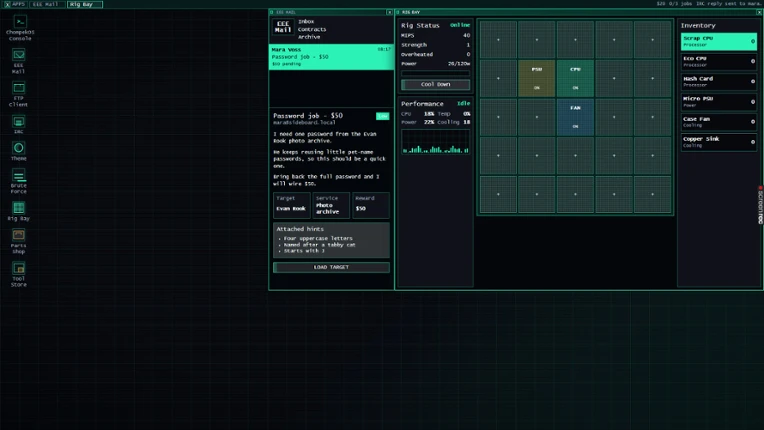
Task: Toggle the CPU component in the rig grid
Action: click(x=575, y=78)
